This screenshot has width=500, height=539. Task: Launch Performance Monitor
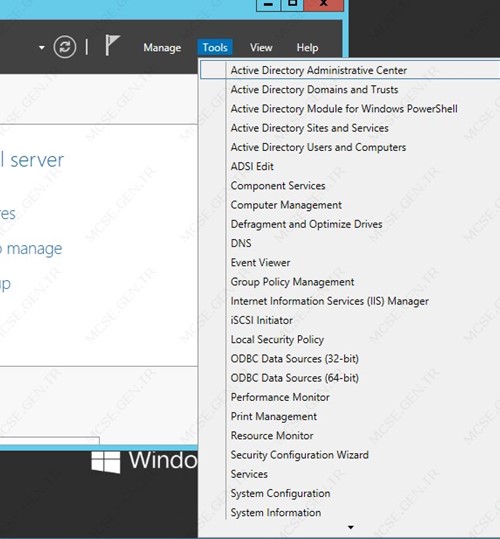tap(280, 397)
